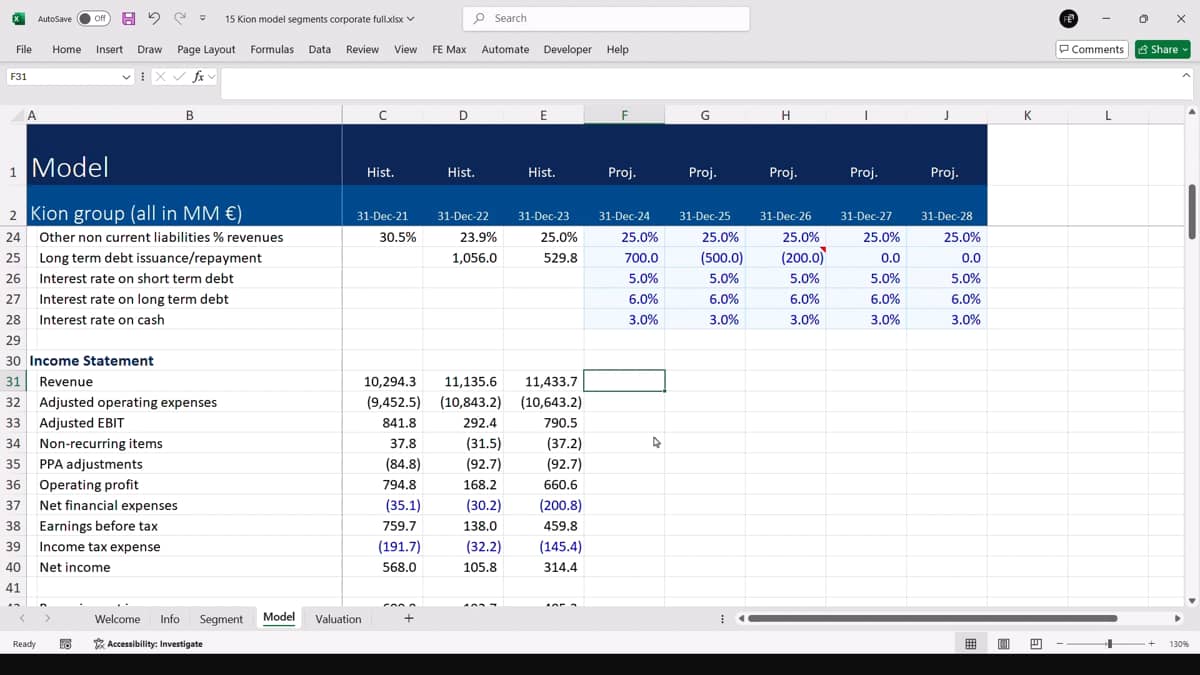Select the Info sheet tab

pyautogui.click(x=170, y=619)
